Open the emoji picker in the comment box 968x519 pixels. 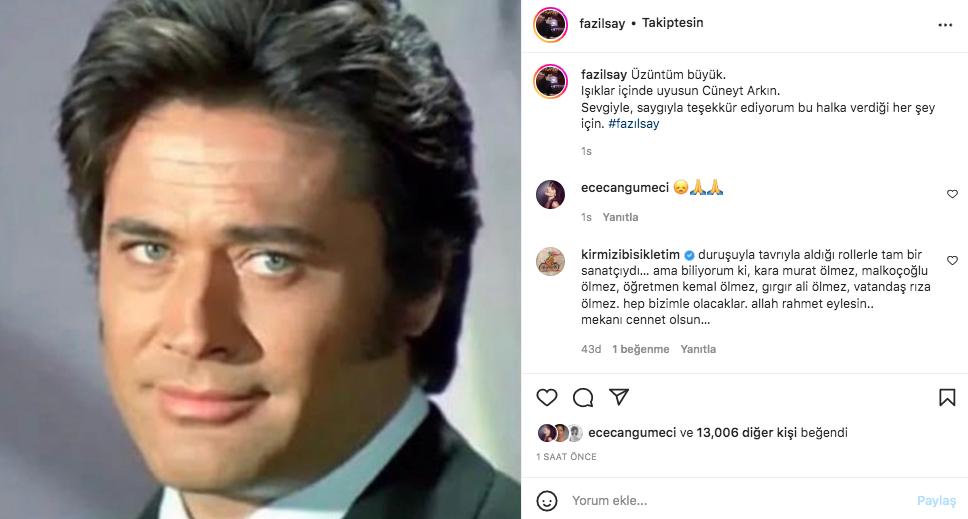pyautogui.click(x=546, y=500)
